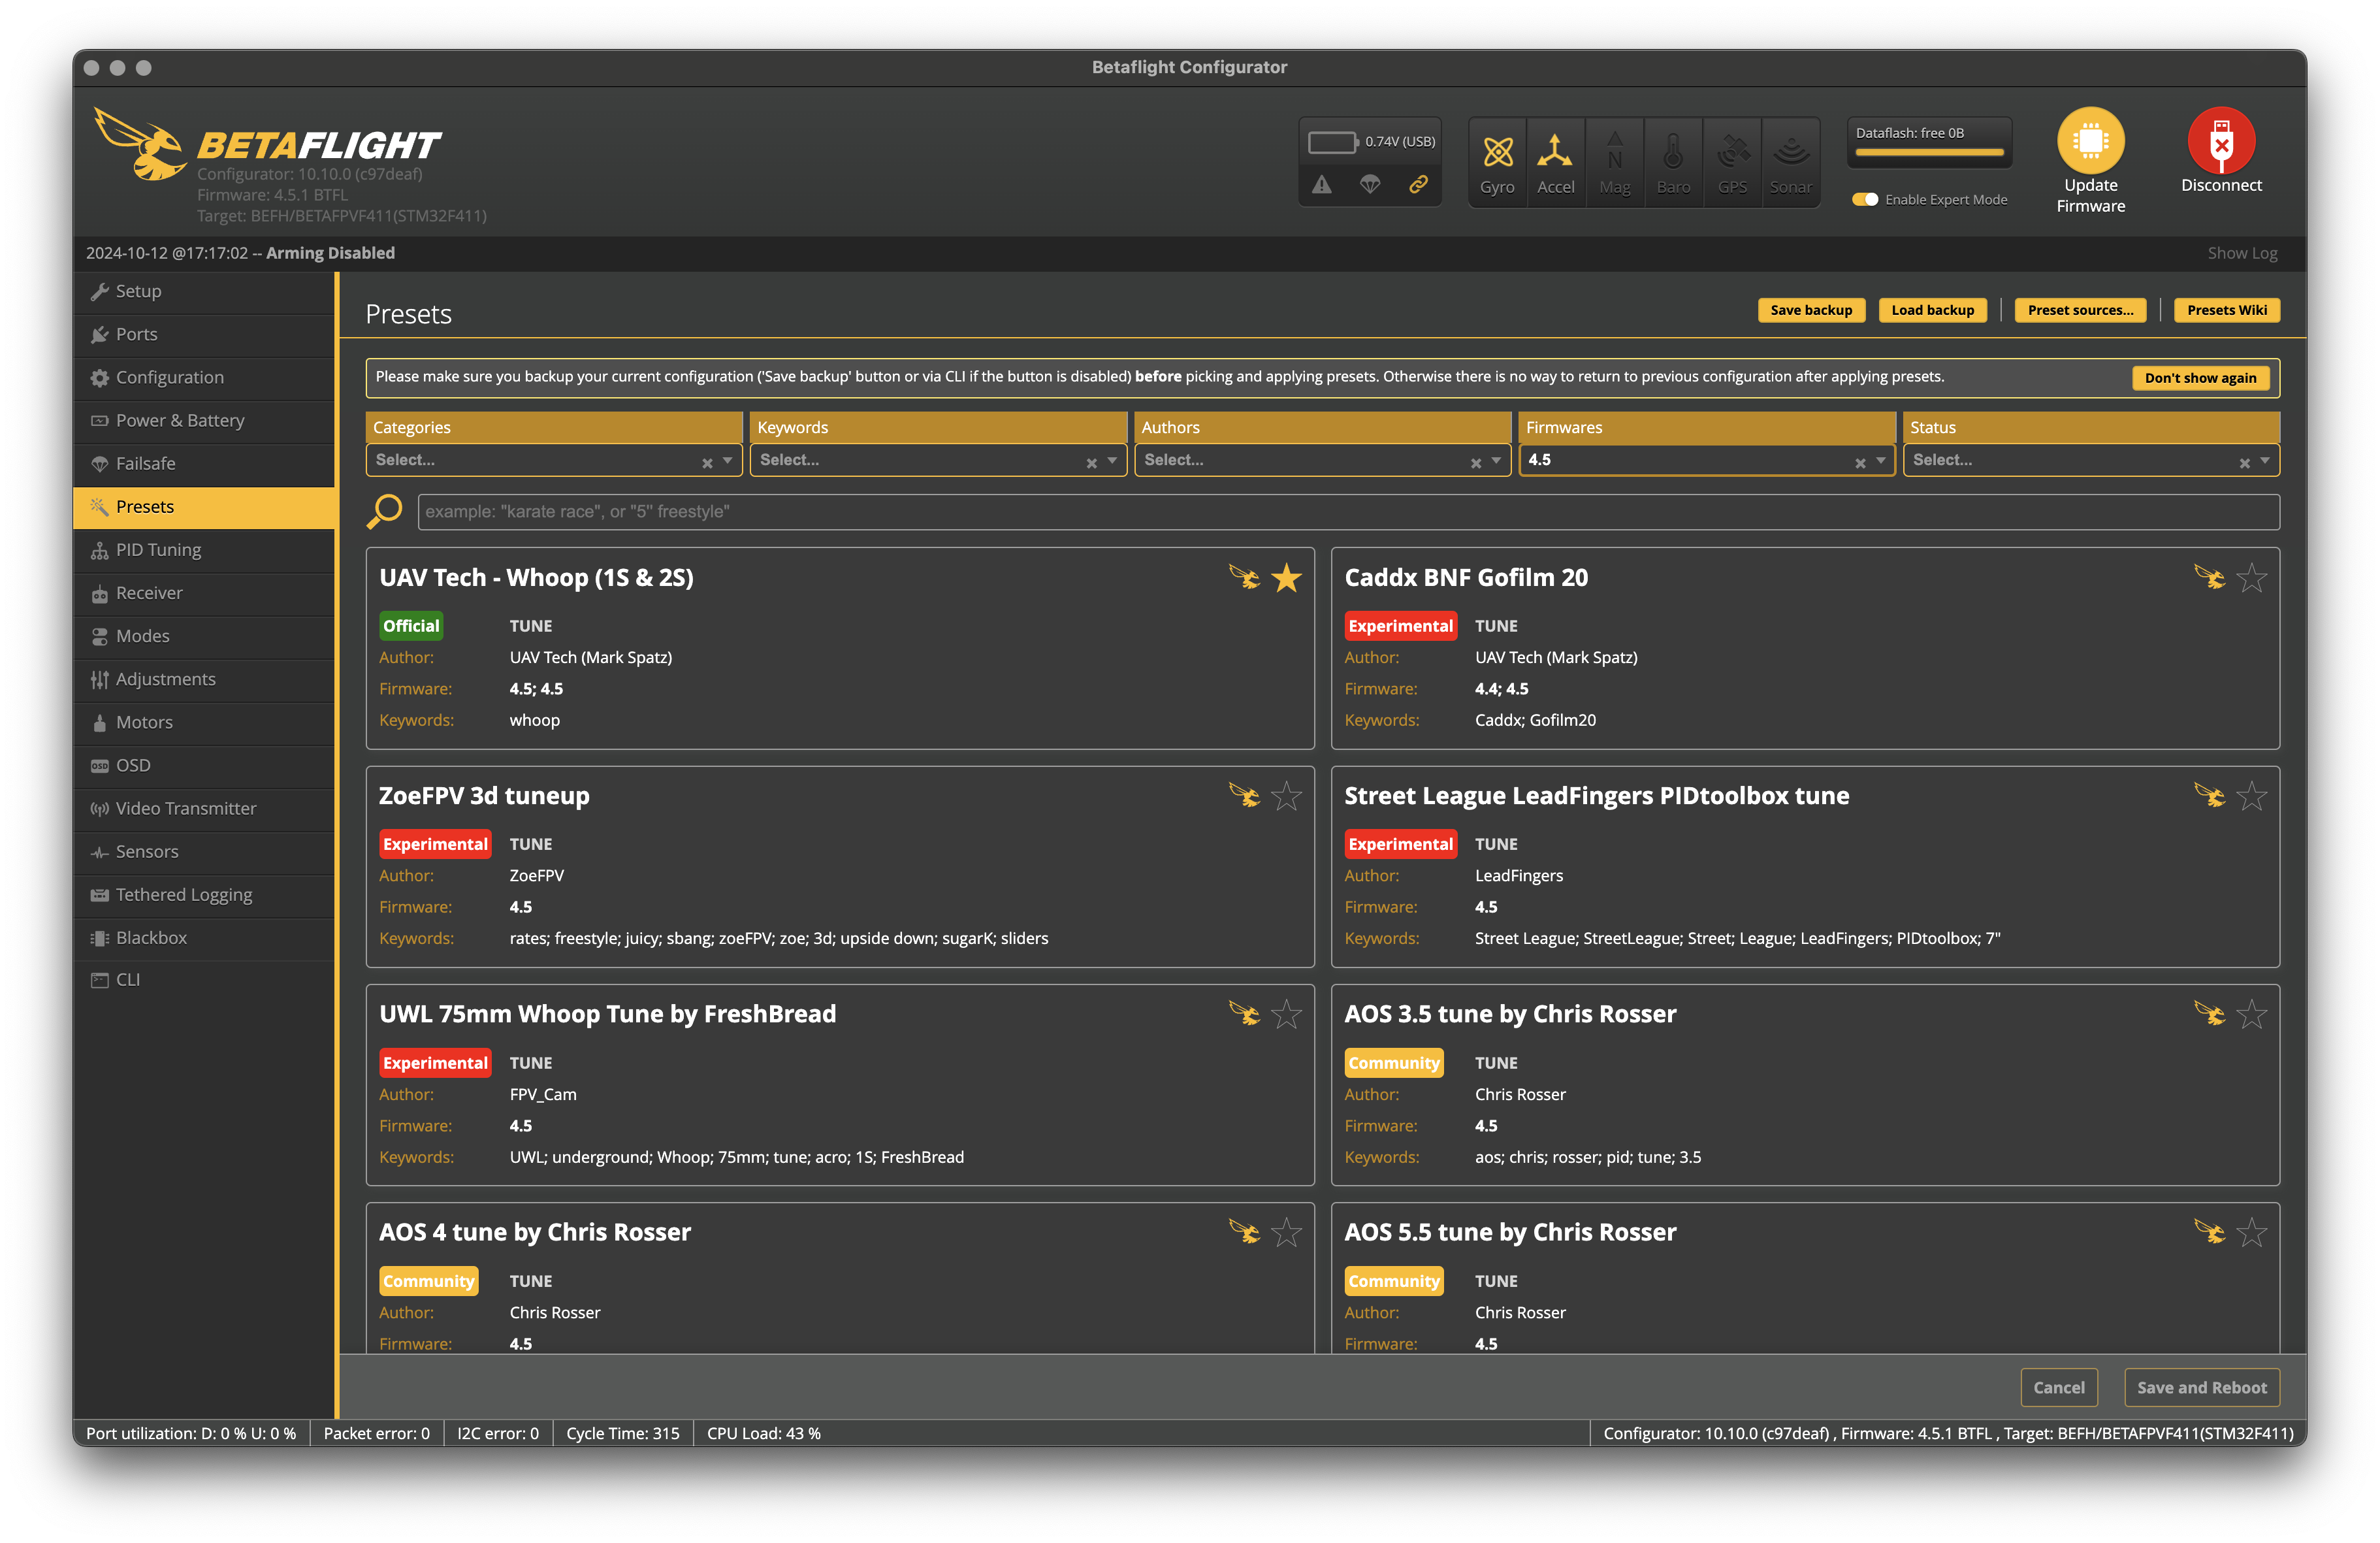This screenshot has width=2380, height=1543.
Task: Focus the preset search text field
Action: tap(1348, 511)
